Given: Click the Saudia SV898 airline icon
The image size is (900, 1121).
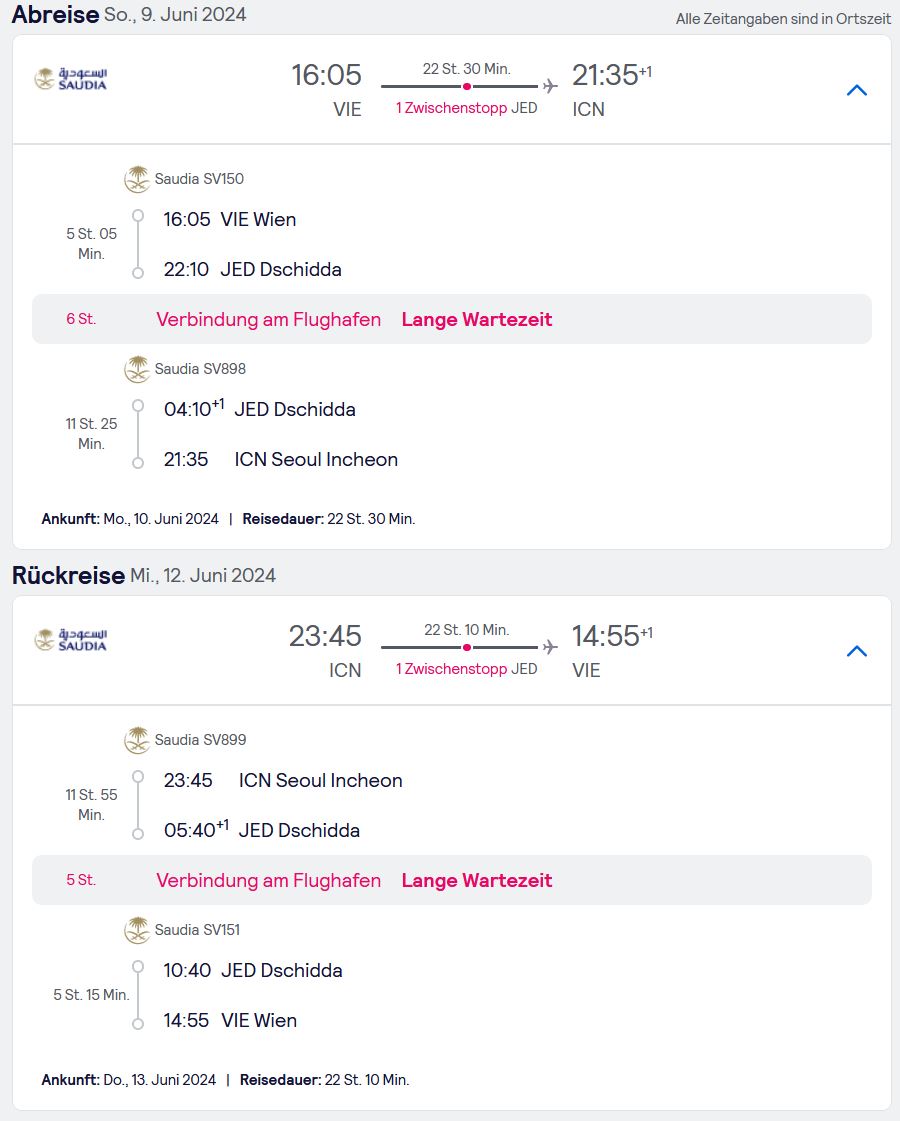Looking at the screenshot, I should (137, 370).
